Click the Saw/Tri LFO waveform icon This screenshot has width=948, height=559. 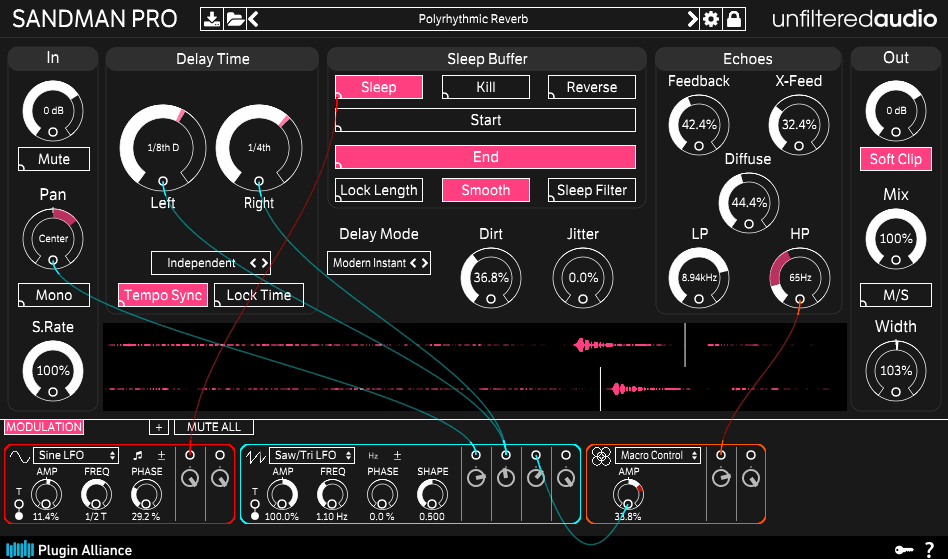[255, 456]
